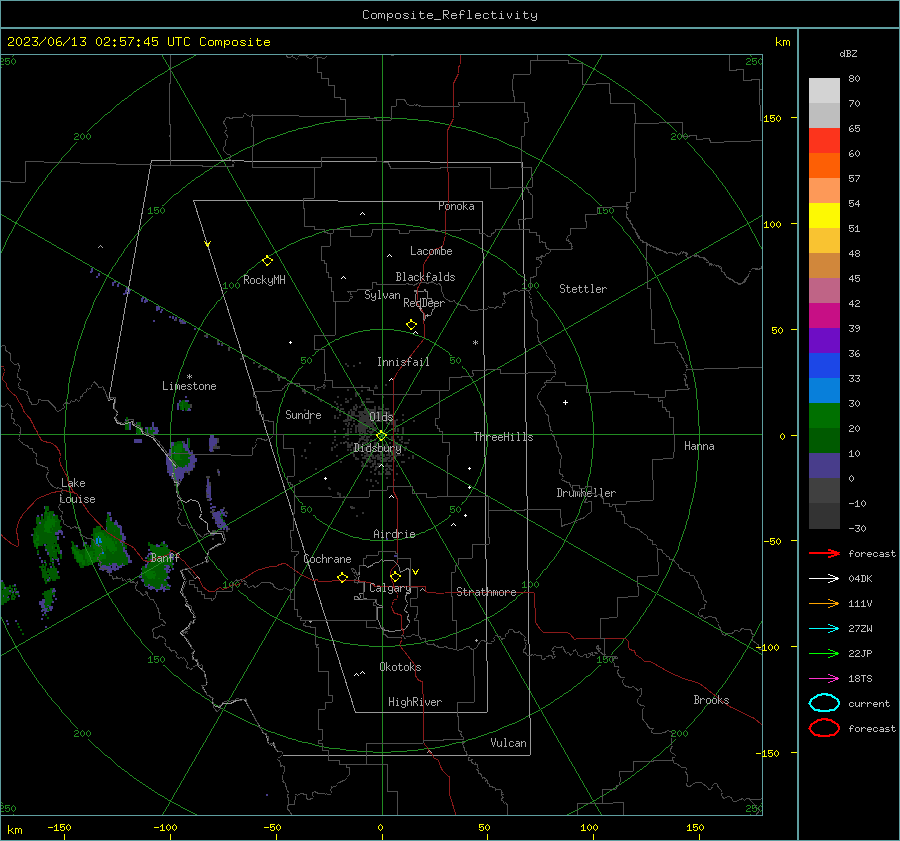Click the green 22JP arrow icon
This screenshot has width=900, height=841.
click(x=824, y=653)
